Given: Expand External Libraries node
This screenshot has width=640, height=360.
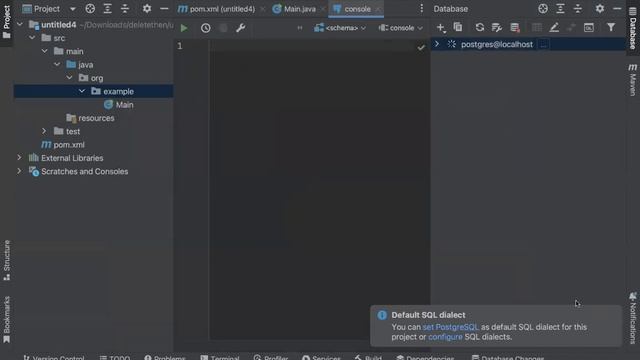Looking at the screenshot, I should 19,158.
